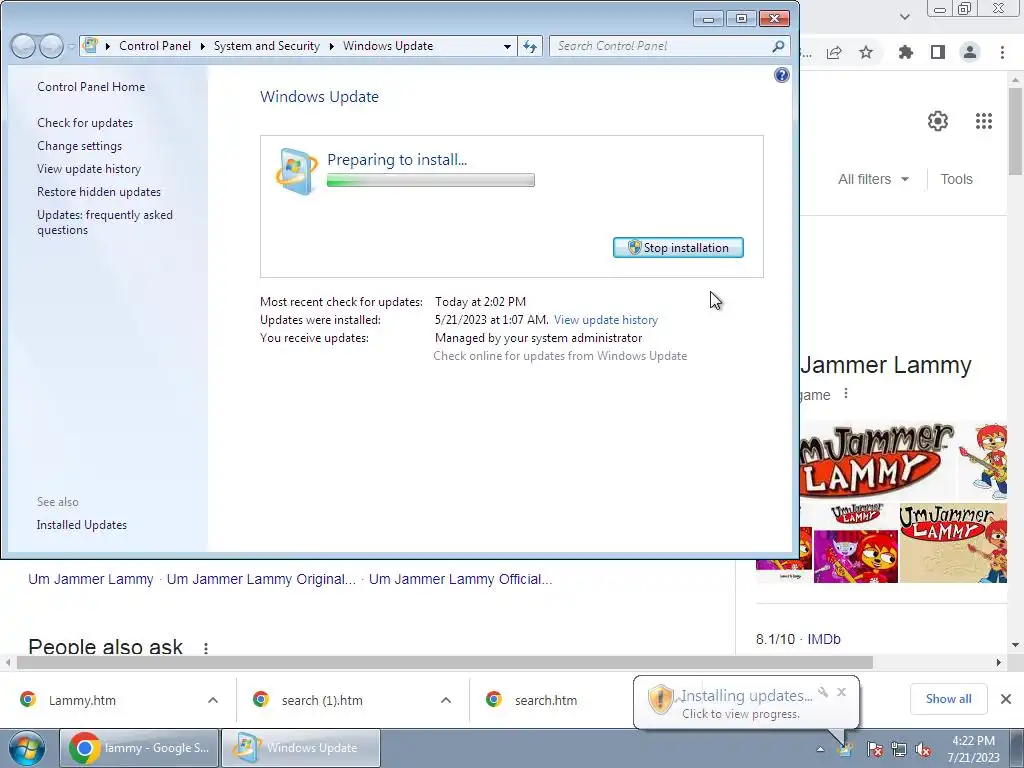Screen dimensions: 1024x768
Task: Open the All filters dropdown
Action: click(x=873, y=179)
